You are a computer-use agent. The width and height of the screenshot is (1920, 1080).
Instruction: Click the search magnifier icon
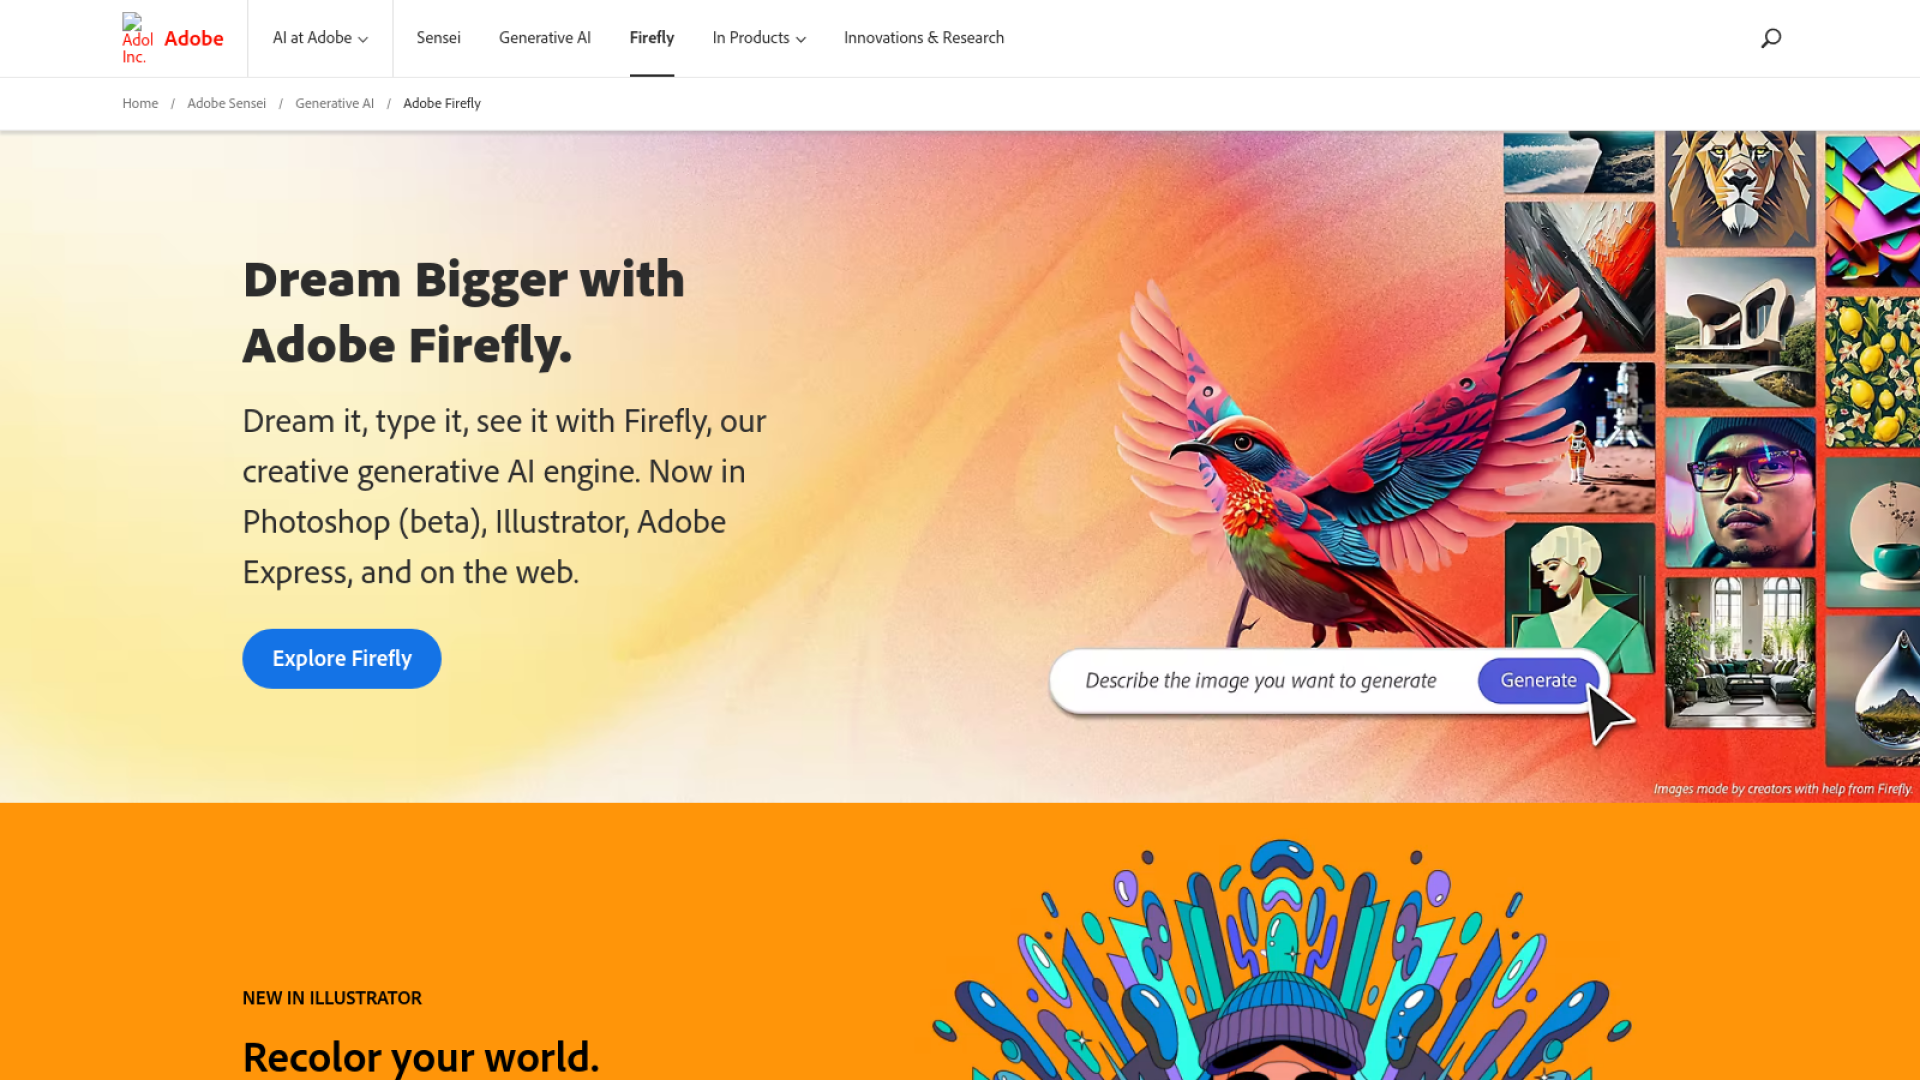pyautogui.click(x=1771, y=38)
